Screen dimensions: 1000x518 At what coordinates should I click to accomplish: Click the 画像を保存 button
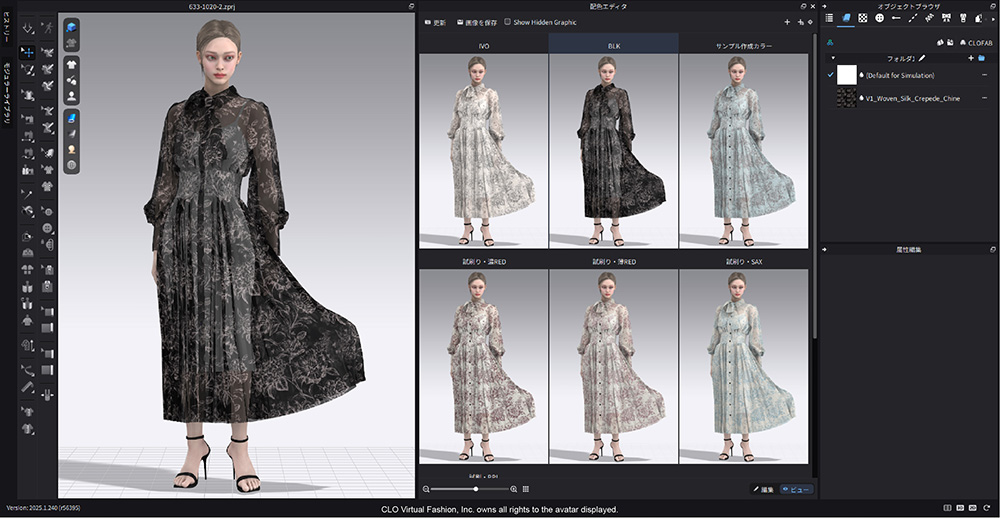point(476,22)
